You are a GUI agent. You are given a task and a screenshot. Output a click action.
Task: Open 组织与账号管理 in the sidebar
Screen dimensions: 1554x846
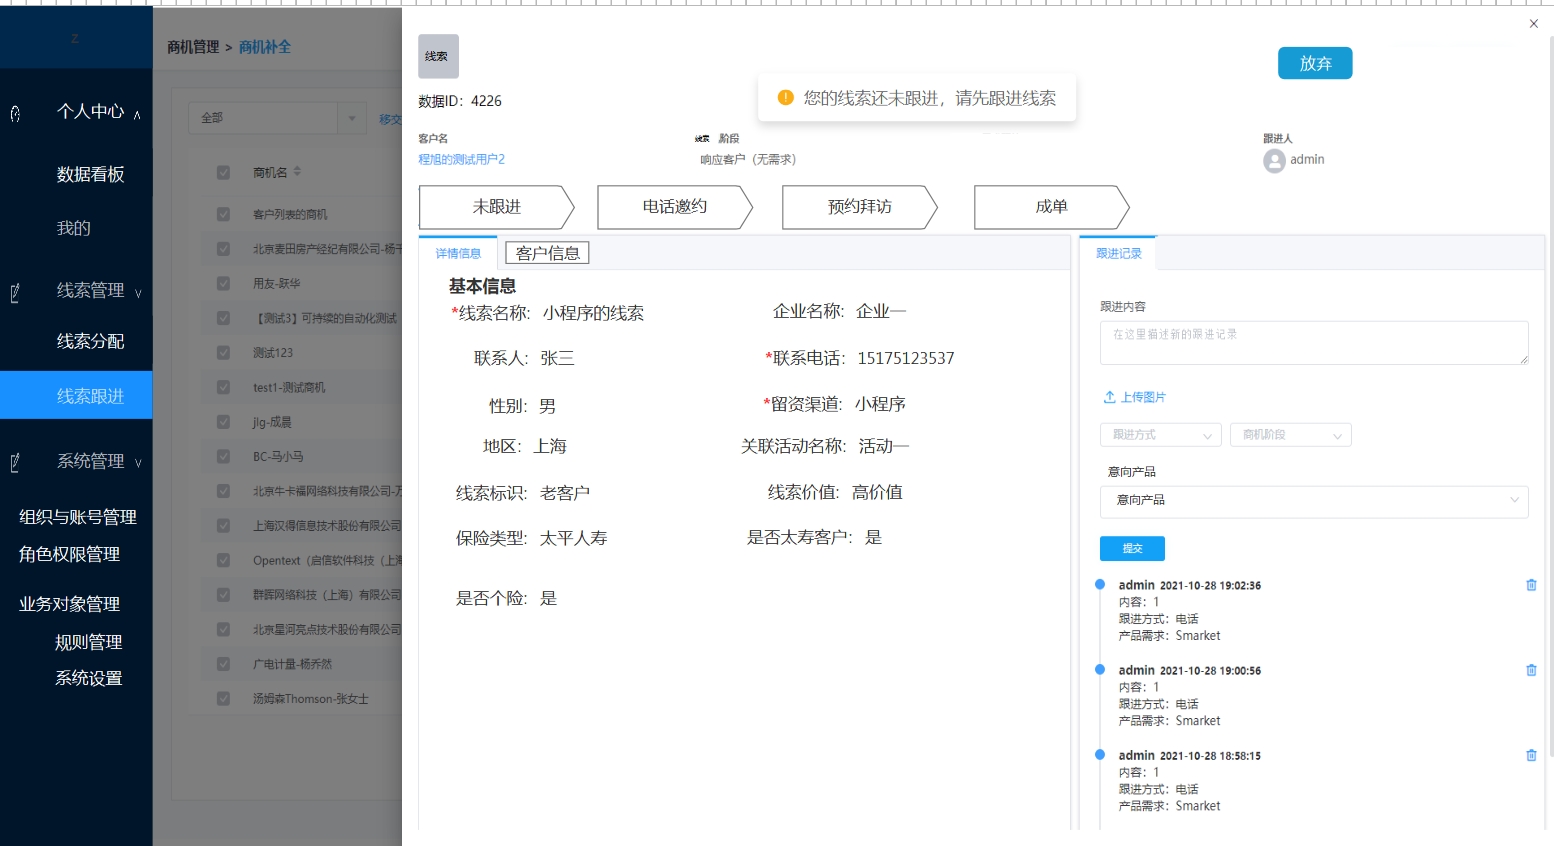point(78,517)
